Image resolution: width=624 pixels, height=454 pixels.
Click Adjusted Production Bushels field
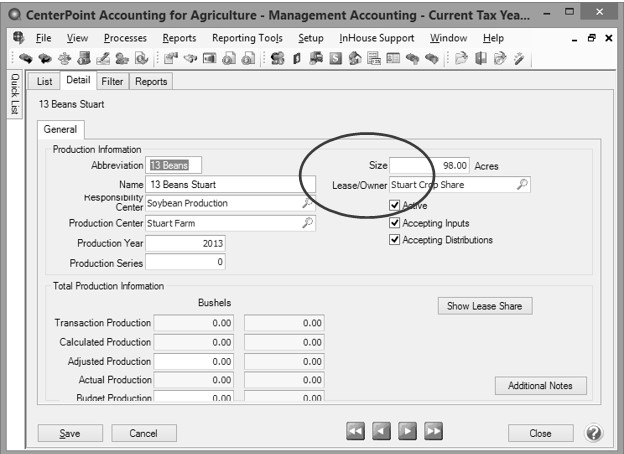coord(194,361)
